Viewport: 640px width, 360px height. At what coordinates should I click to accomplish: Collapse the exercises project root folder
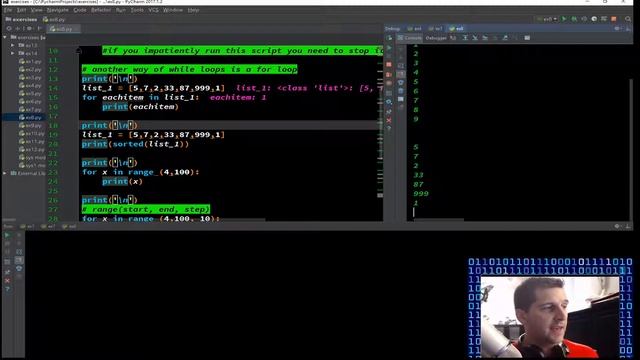click(x=5, y=37)
